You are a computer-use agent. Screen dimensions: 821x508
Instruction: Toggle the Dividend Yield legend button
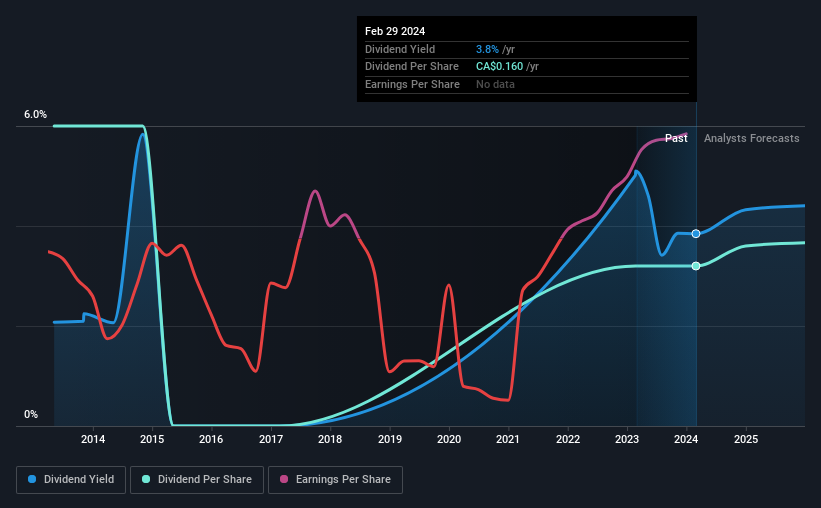(71, 480)
